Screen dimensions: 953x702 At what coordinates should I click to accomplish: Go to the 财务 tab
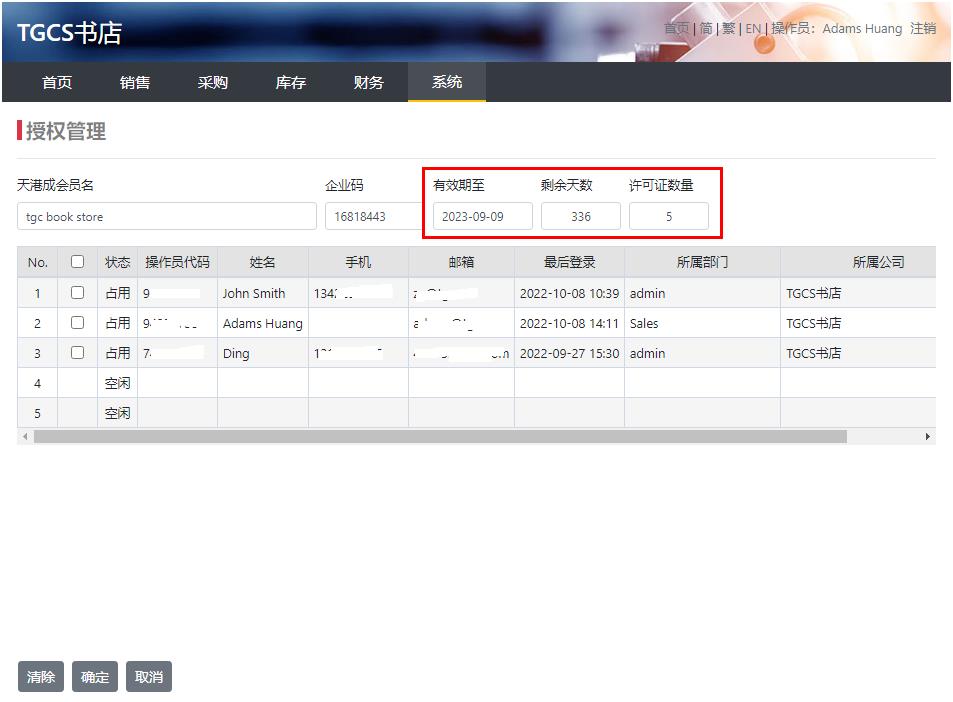pos(369,82)
